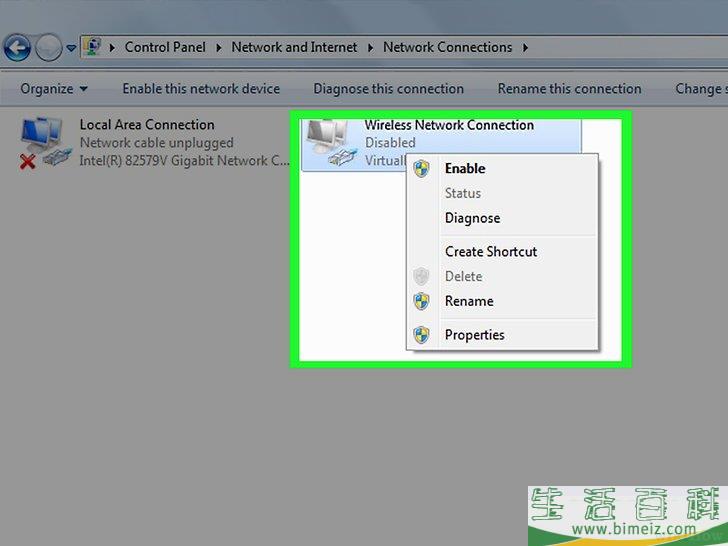Expand arrow after Network Connections breadcrumb

pyautogui.click(x=524, y=47)
